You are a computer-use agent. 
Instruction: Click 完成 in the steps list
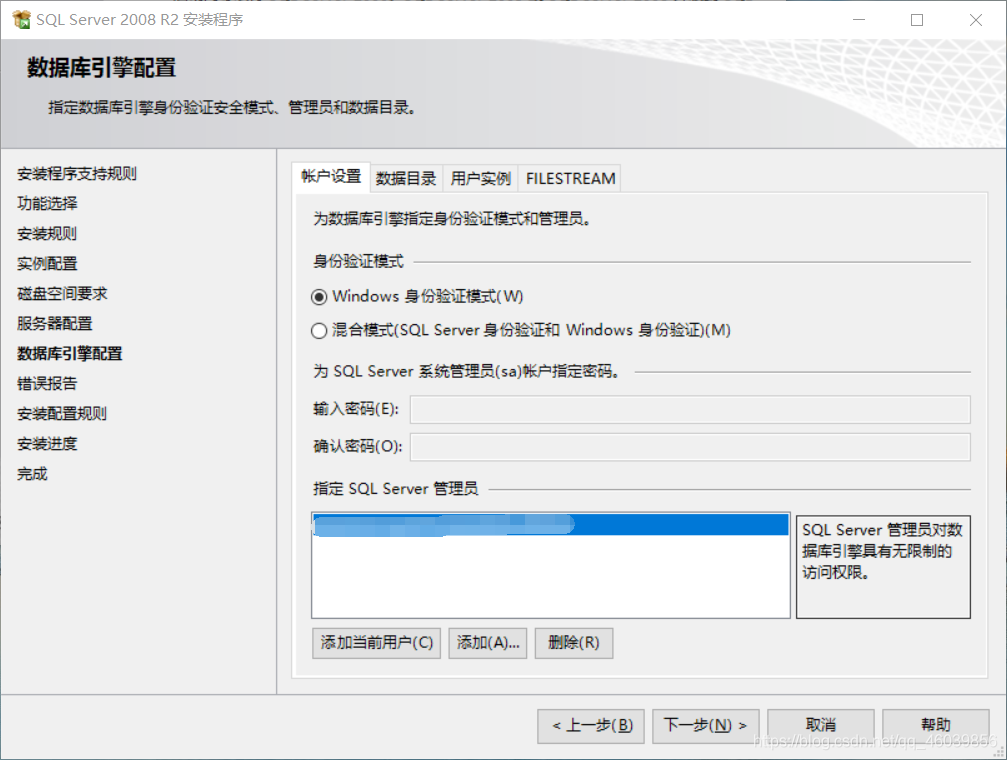pyautogui.click(x=32, y=474)
